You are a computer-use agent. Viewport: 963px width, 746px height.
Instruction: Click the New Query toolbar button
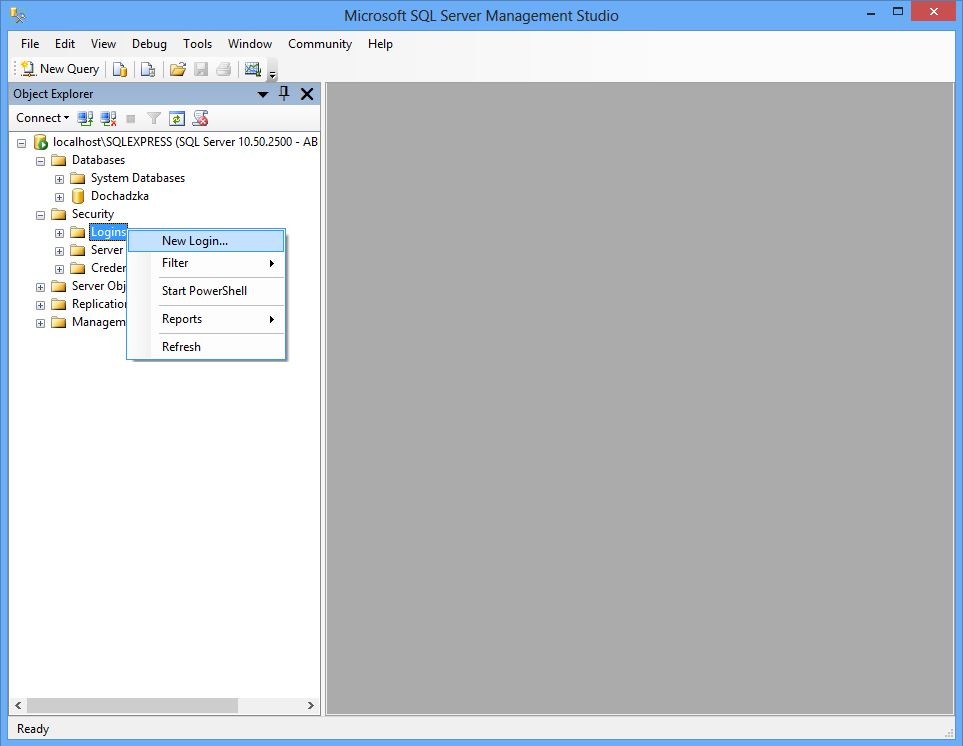pyautogui.click(x=60, y=69)
